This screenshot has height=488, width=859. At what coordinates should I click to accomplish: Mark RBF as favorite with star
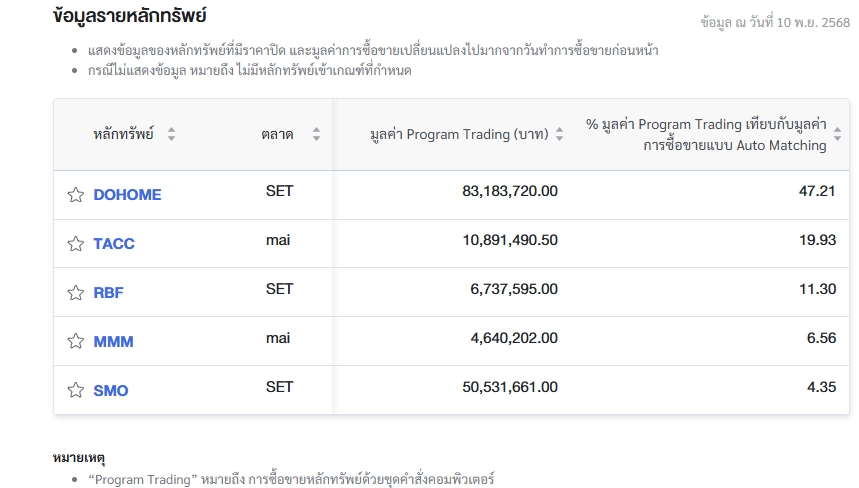click(75, 293)
